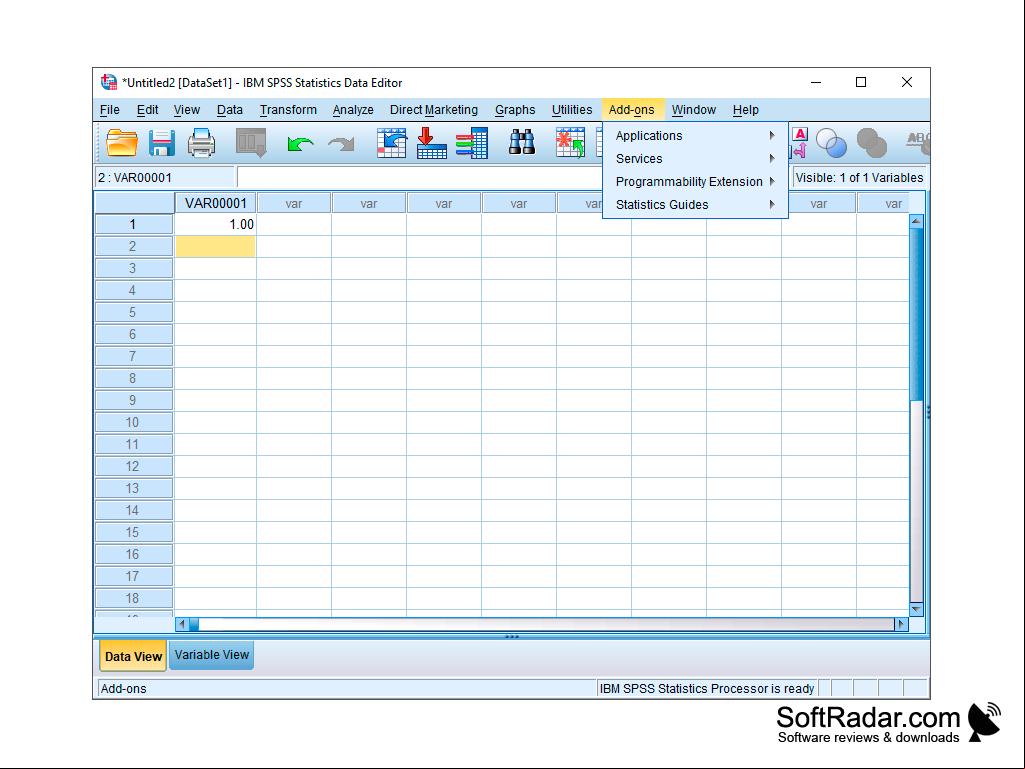
Task: Select row 5 header
Action: click(134, 313)
